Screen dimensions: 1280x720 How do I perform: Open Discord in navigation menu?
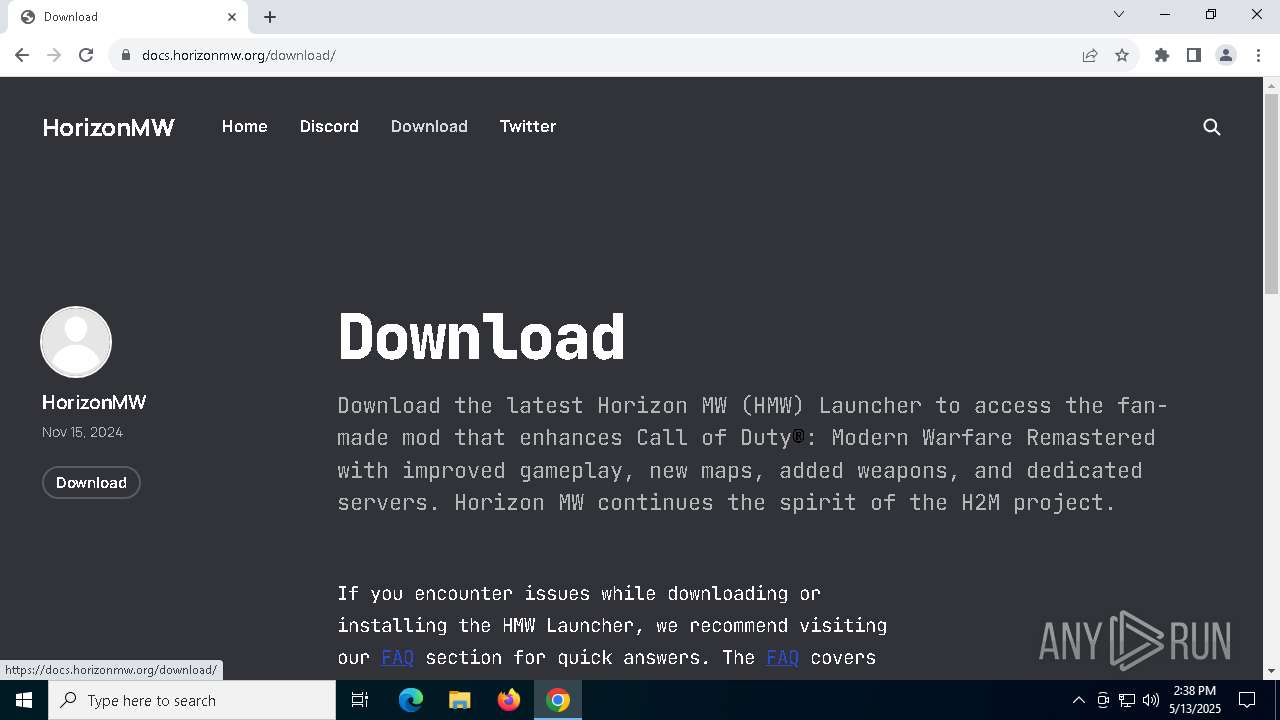tap(329, 126)
